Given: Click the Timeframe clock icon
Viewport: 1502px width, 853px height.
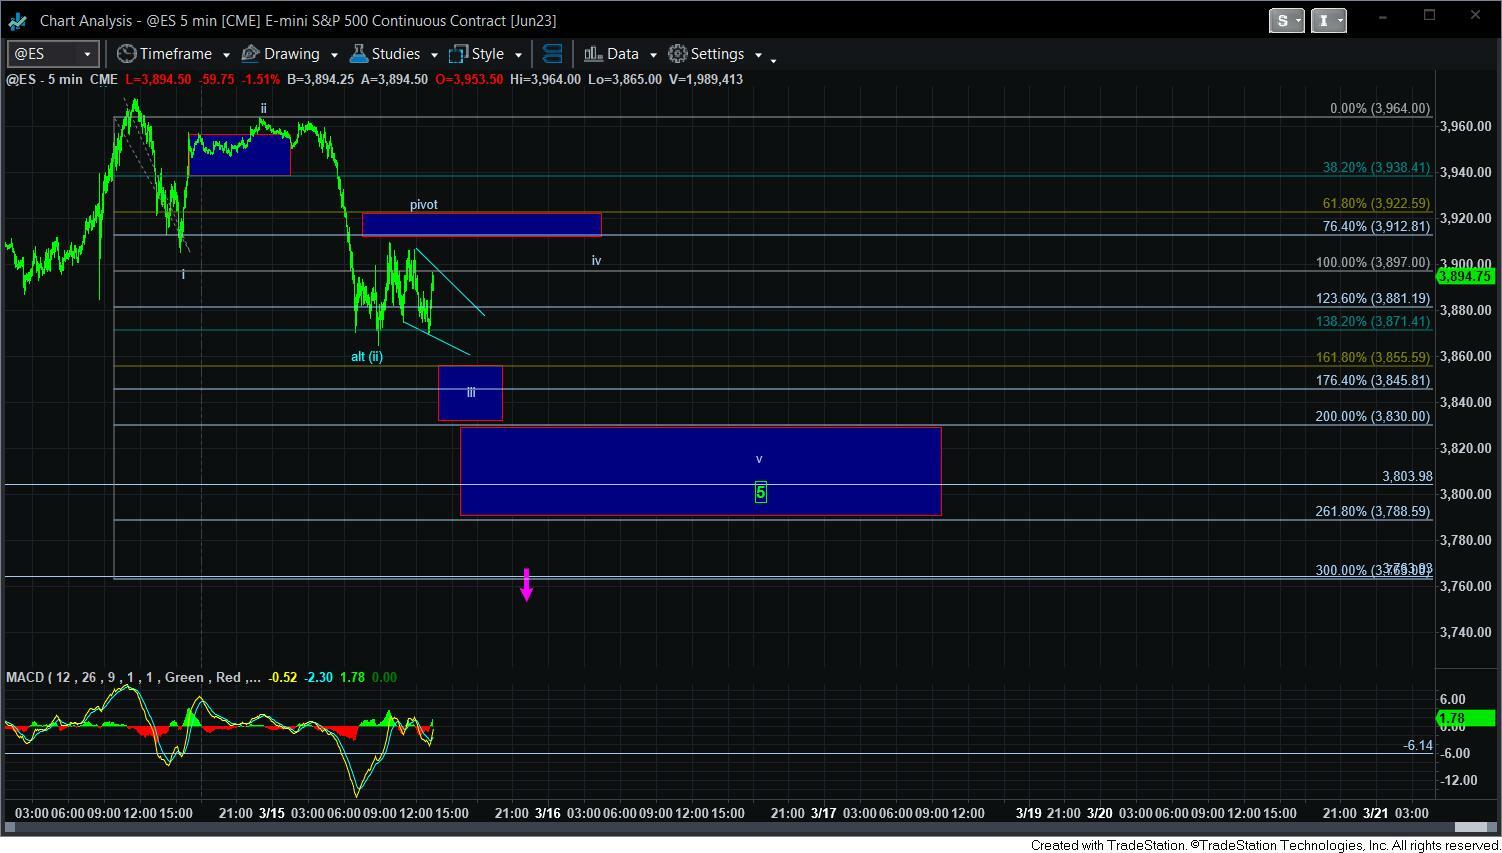Looking at the screenshot, I should coord(126,54).
